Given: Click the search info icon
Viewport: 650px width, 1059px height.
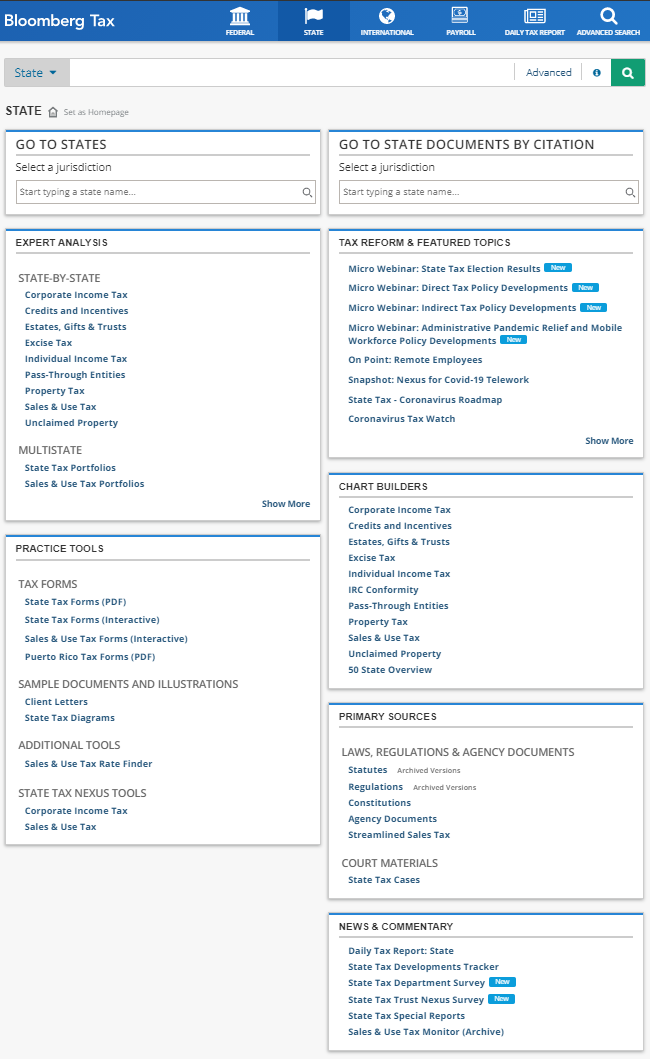Looking at the screenshot, I should tap(597, 73).
